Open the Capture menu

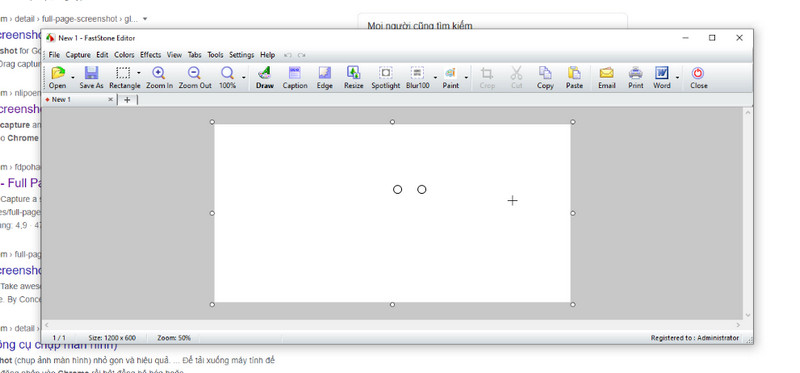click(x=78, y=55)
